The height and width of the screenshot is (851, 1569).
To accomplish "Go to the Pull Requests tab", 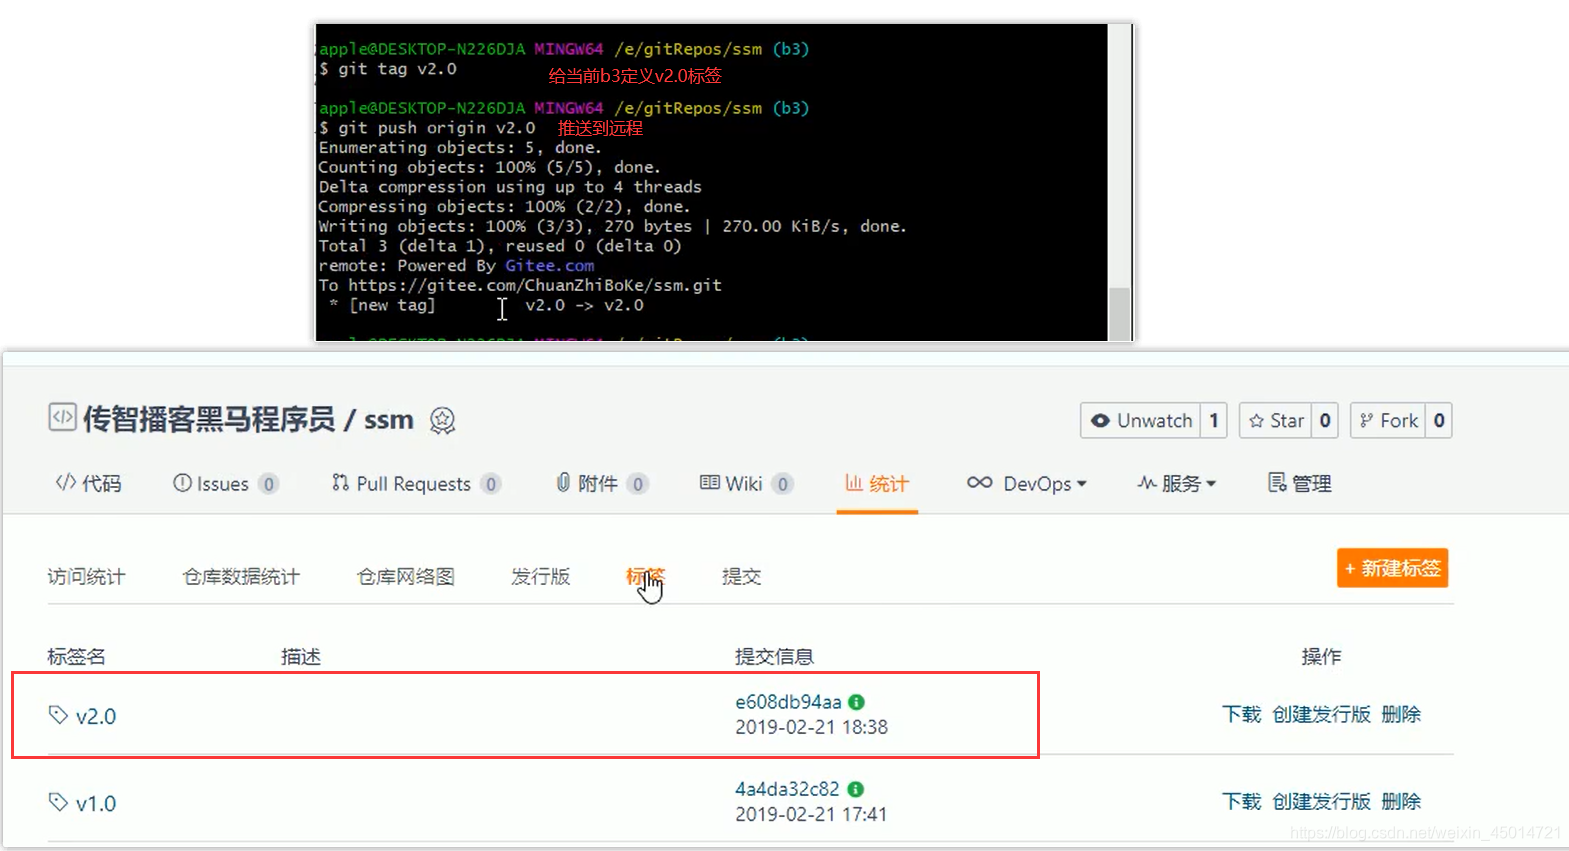I will click(x=416, y=484).
